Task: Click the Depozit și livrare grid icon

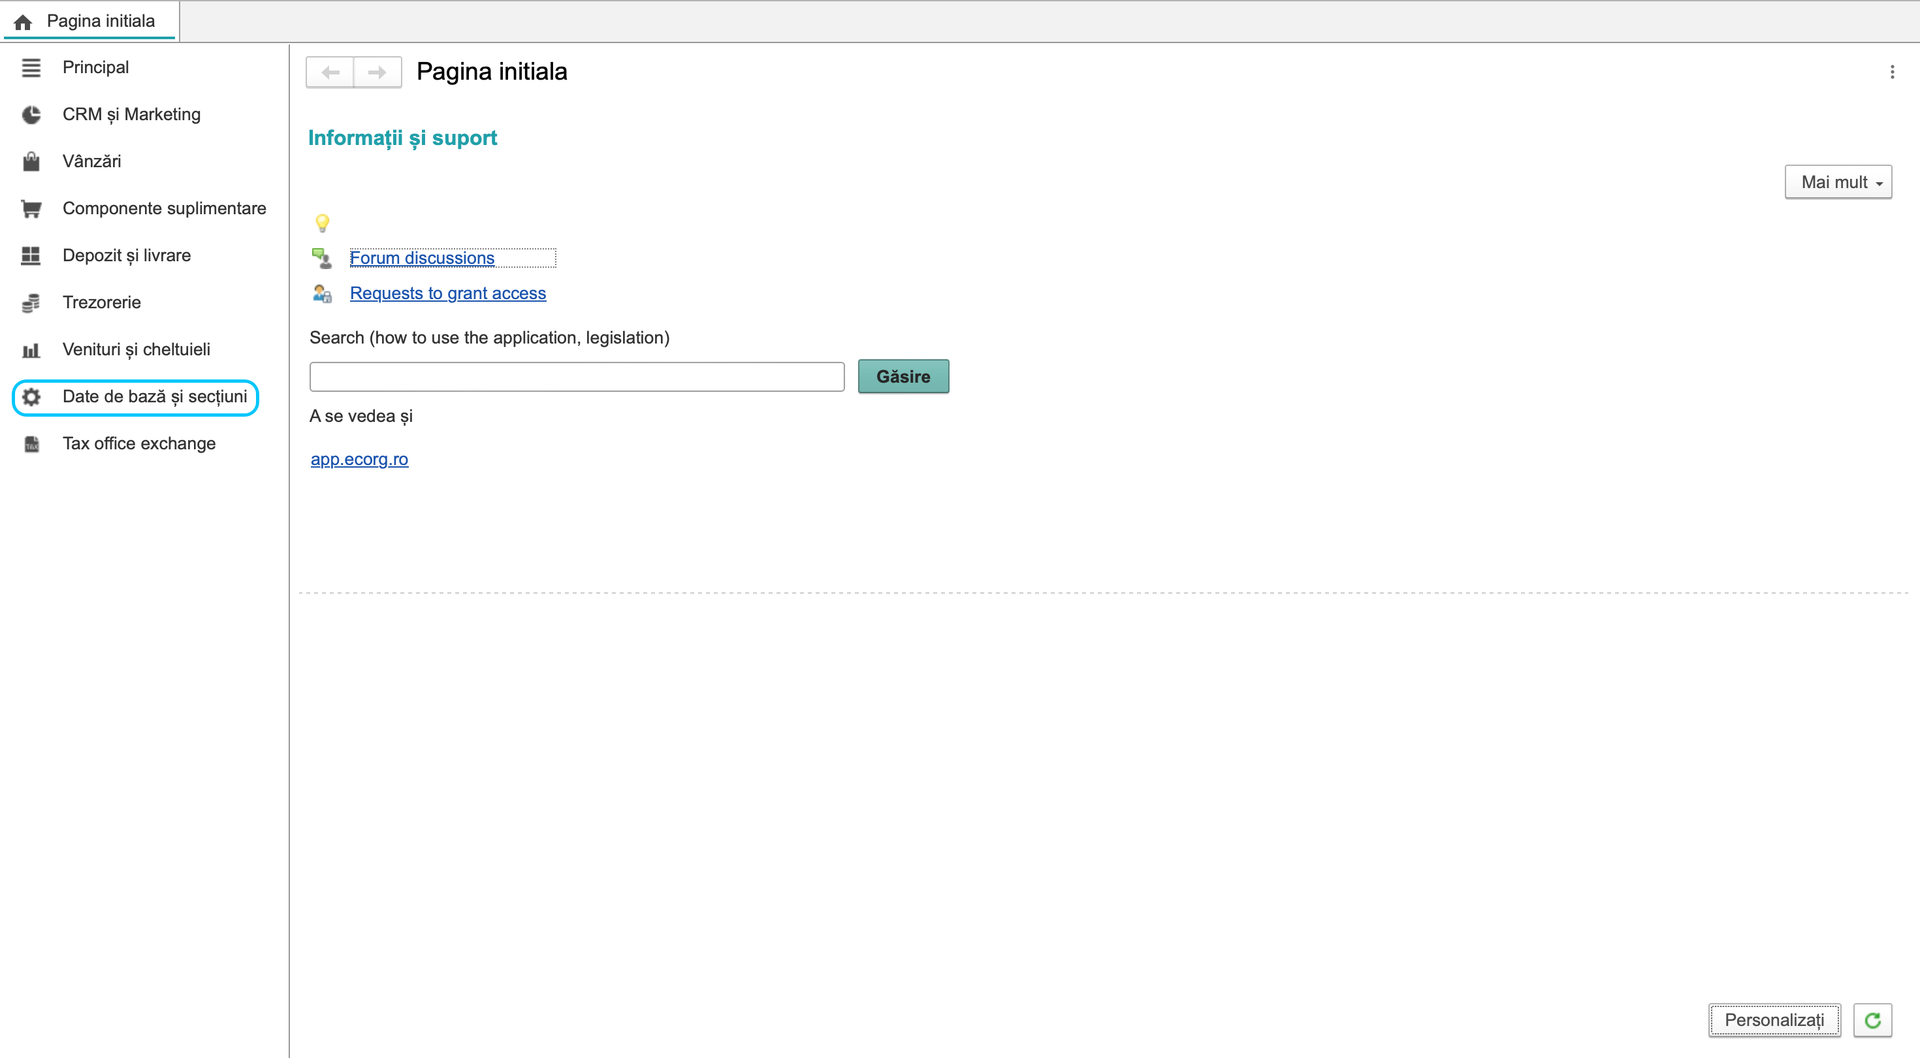Action: point(31,255)
